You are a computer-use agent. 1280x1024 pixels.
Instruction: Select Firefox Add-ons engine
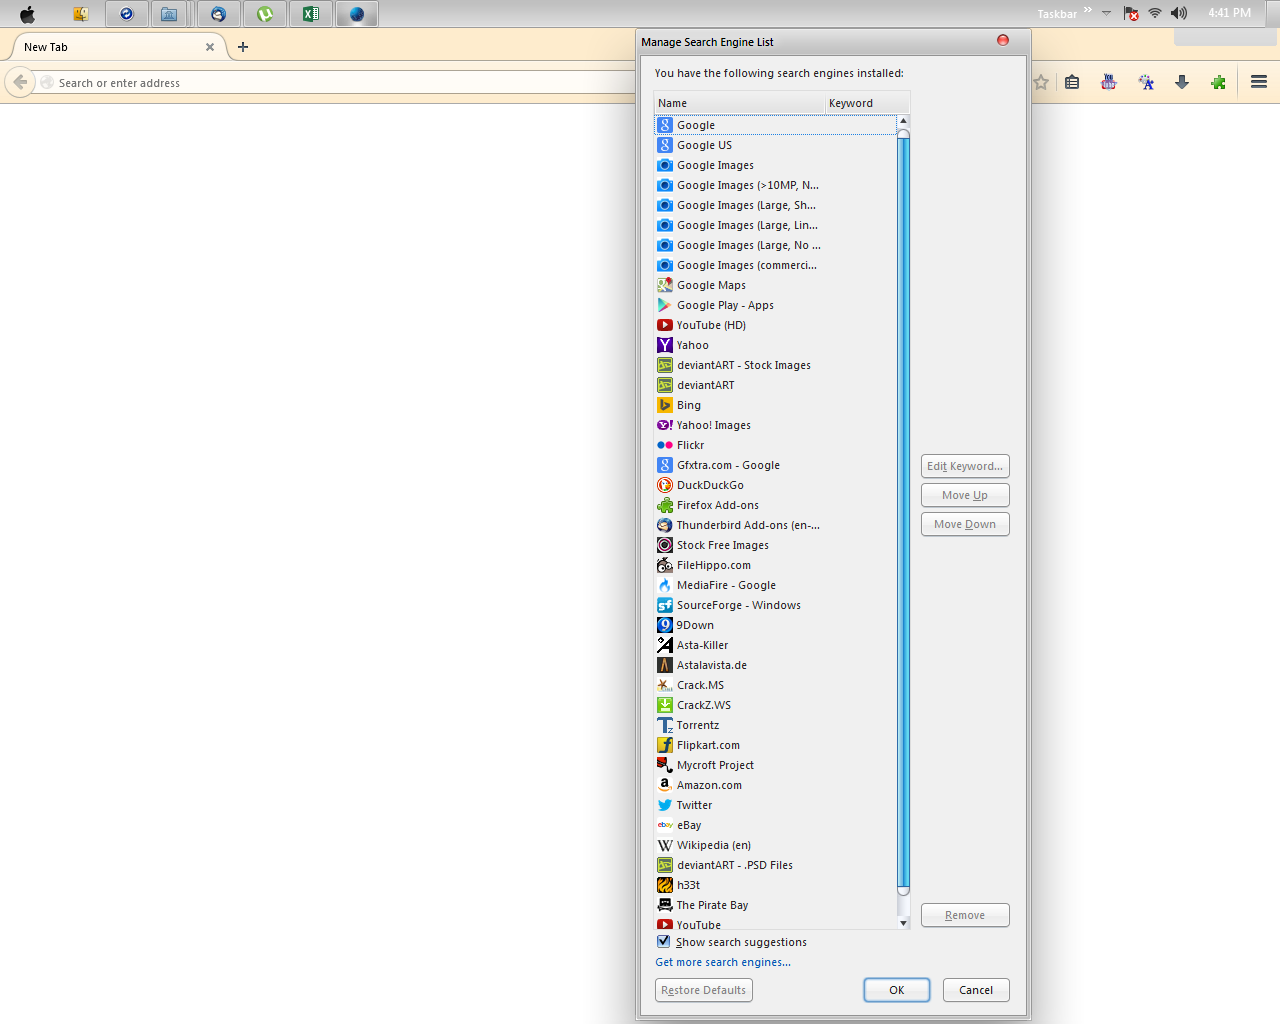click(x=776, y=505)
